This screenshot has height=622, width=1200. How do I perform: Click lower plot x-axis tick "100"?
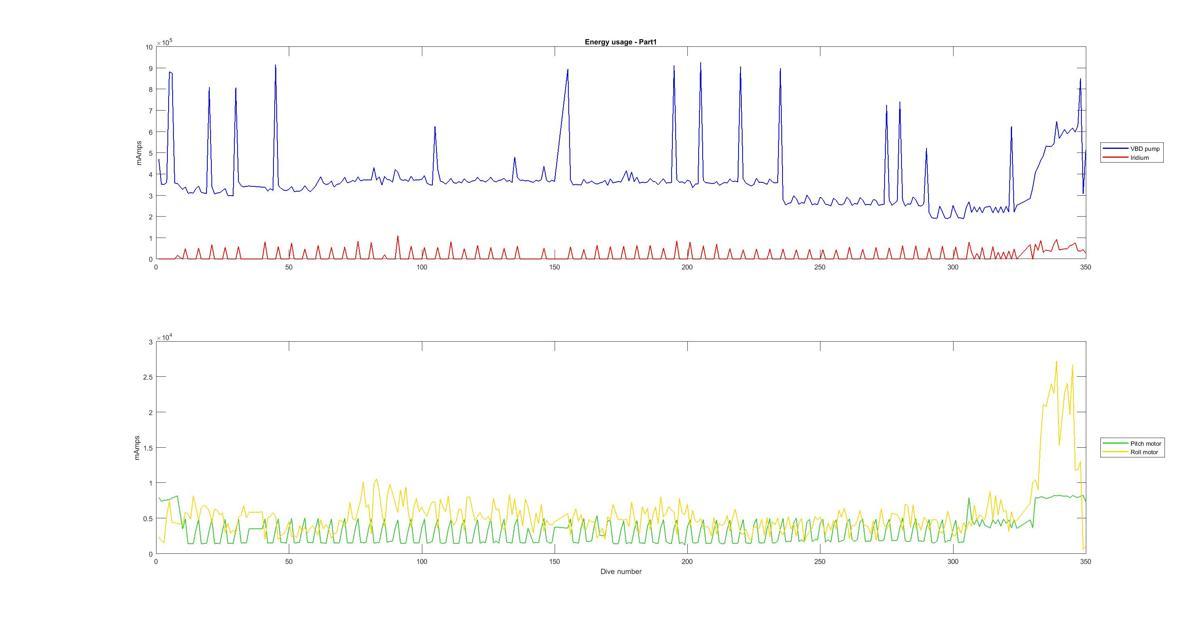click(x=422, y=562)
